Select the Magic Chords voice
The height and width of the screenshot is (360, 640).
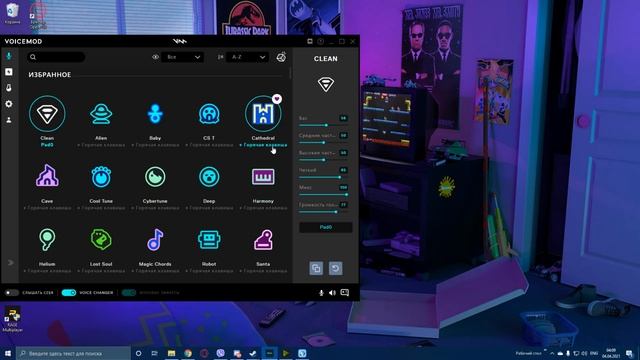click(155, 240)
